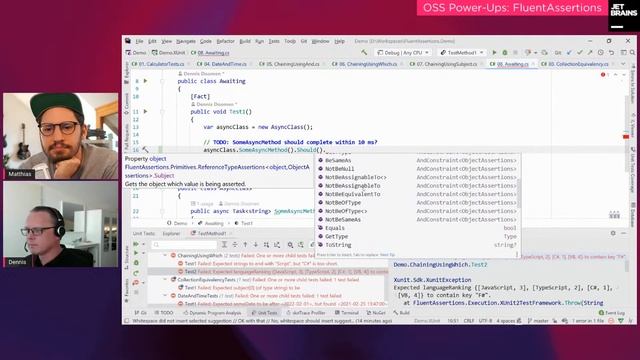Viewport: 640px width, 360px height.
Task: Click Collapse All icon in test toolbar
Action: (x=235, y=244)
